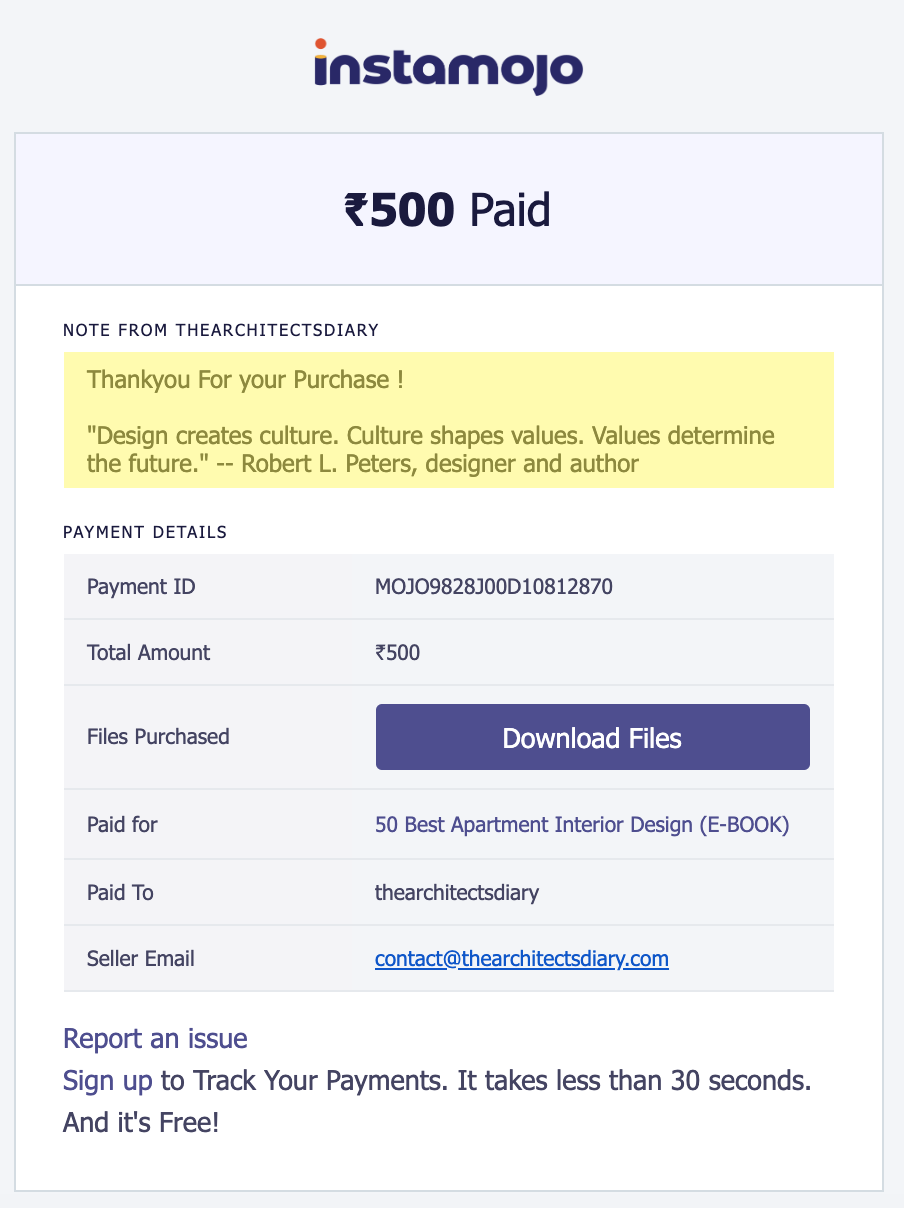The image size is (904, 1208).
Task: Click the Seller Email label
Action: [141, 959]
